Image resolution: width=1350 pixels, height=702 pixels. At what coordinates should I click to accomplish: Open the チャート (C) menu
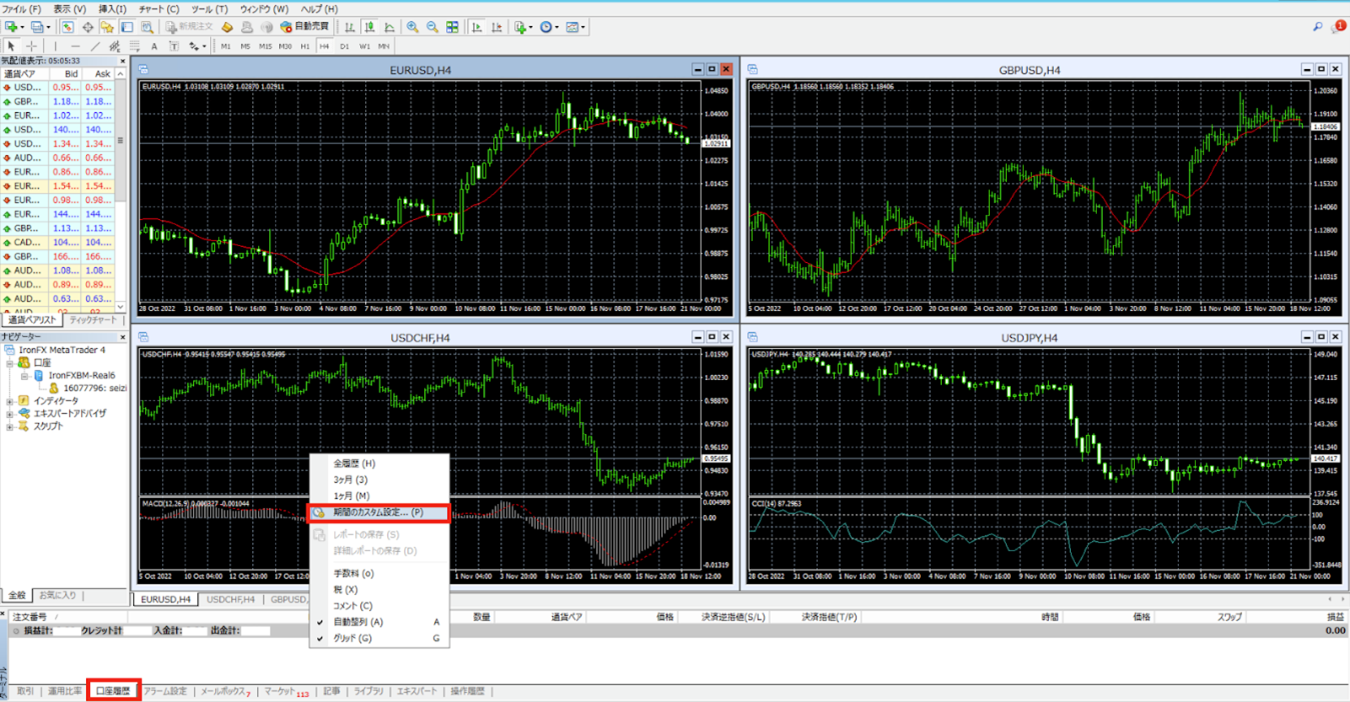point(159,8)
